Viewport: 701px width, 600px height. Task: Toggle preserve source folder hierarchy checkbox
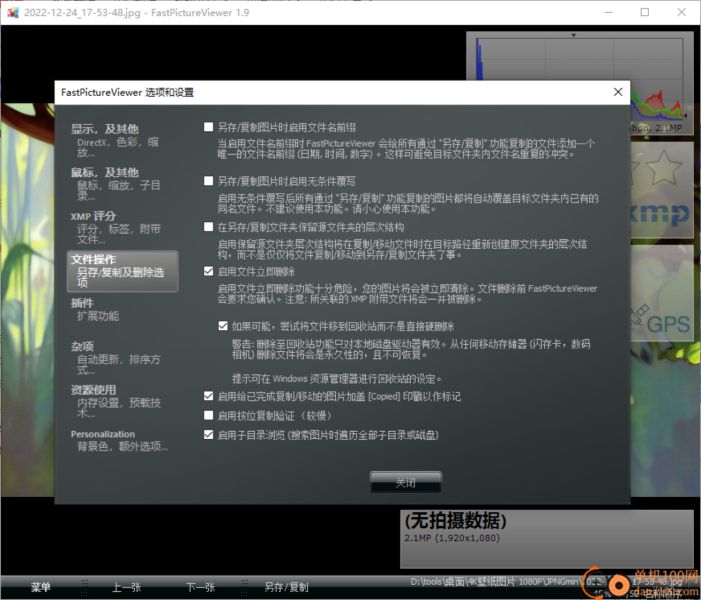[208, 227]
